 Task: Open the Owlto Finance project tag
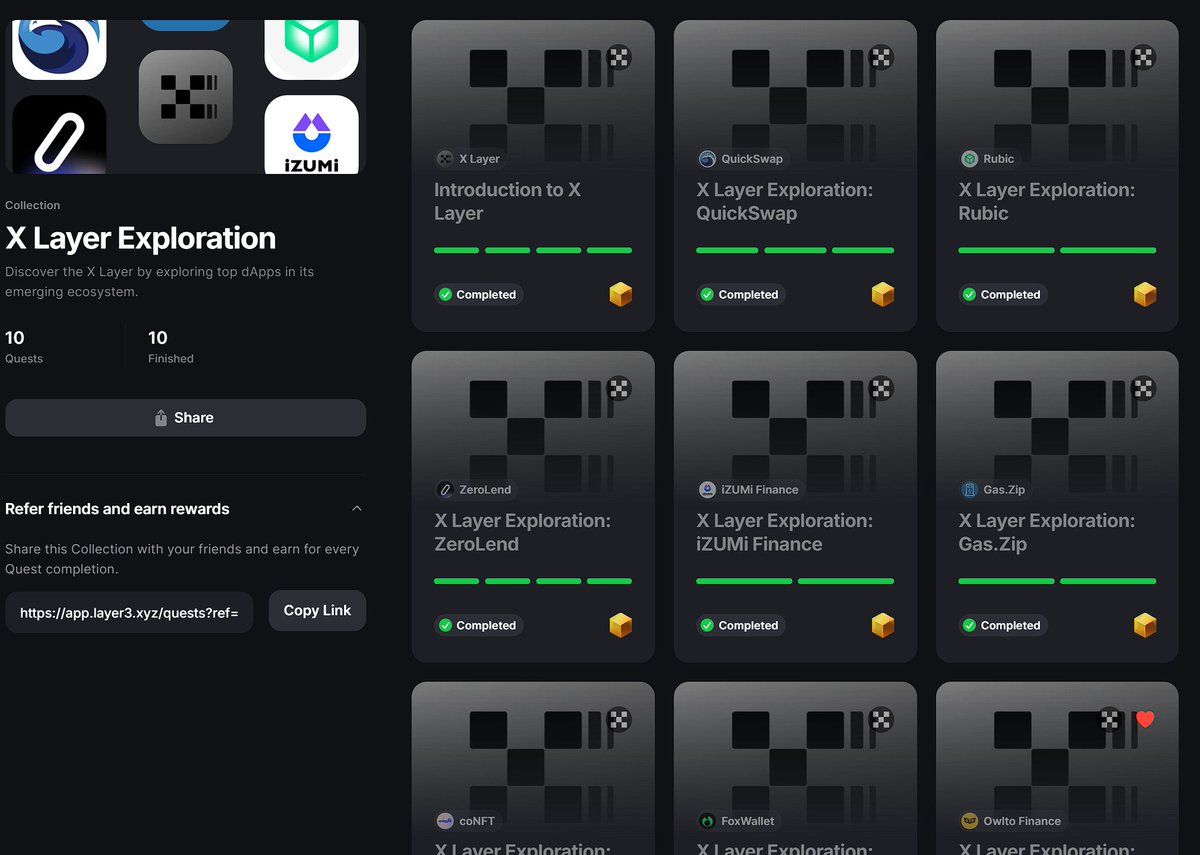[x=1011, y=821]
